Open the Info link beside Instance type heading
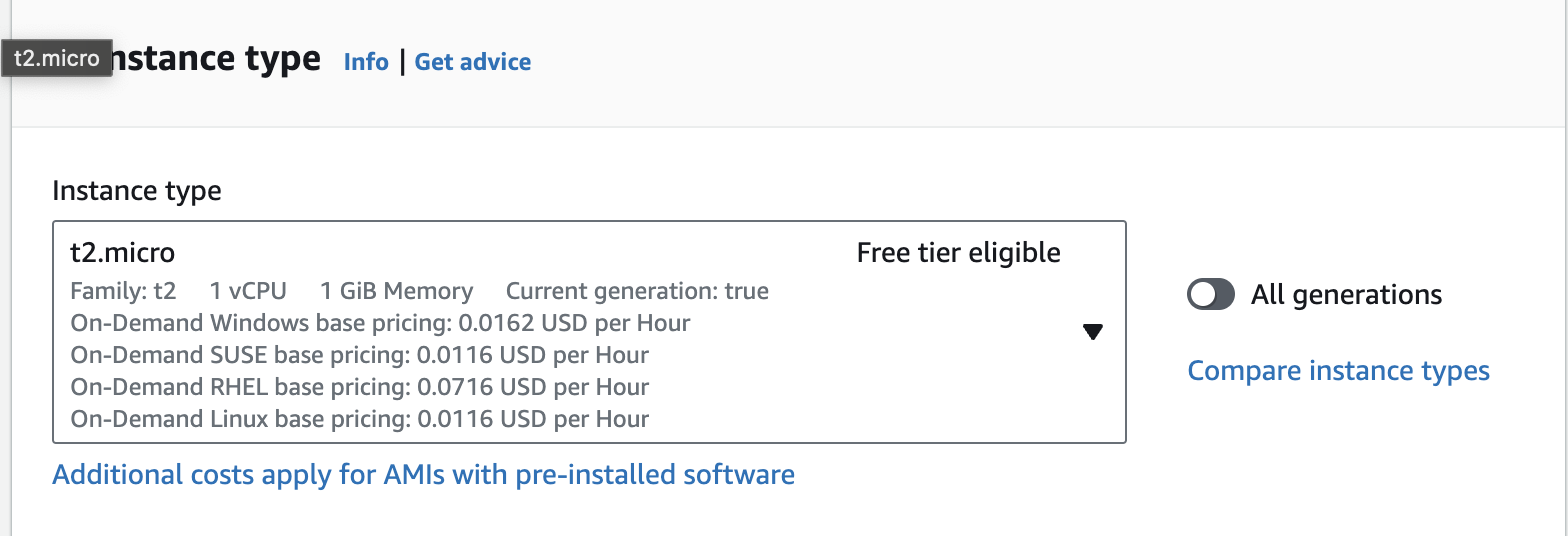The width and height of the screenshot is (1568, 536). (x=365, y=62)
